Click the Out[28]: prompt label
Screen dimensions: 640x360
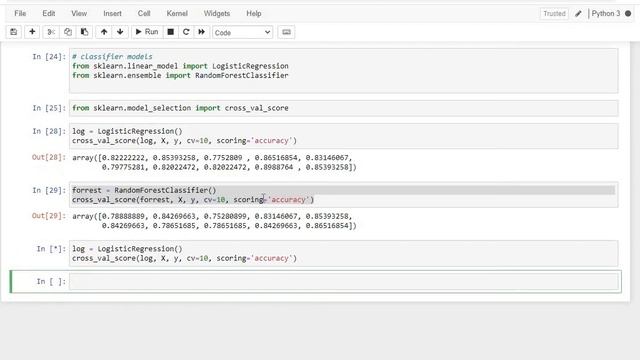click(x=49, y=157)
